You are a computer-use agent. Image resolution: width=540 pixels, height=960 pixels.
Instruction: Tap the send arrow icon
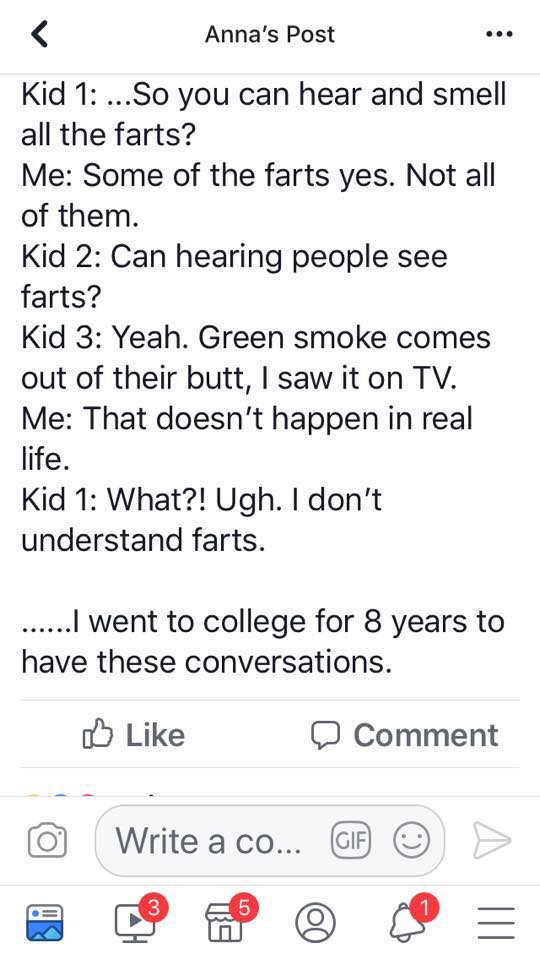(x=491, y=840)
